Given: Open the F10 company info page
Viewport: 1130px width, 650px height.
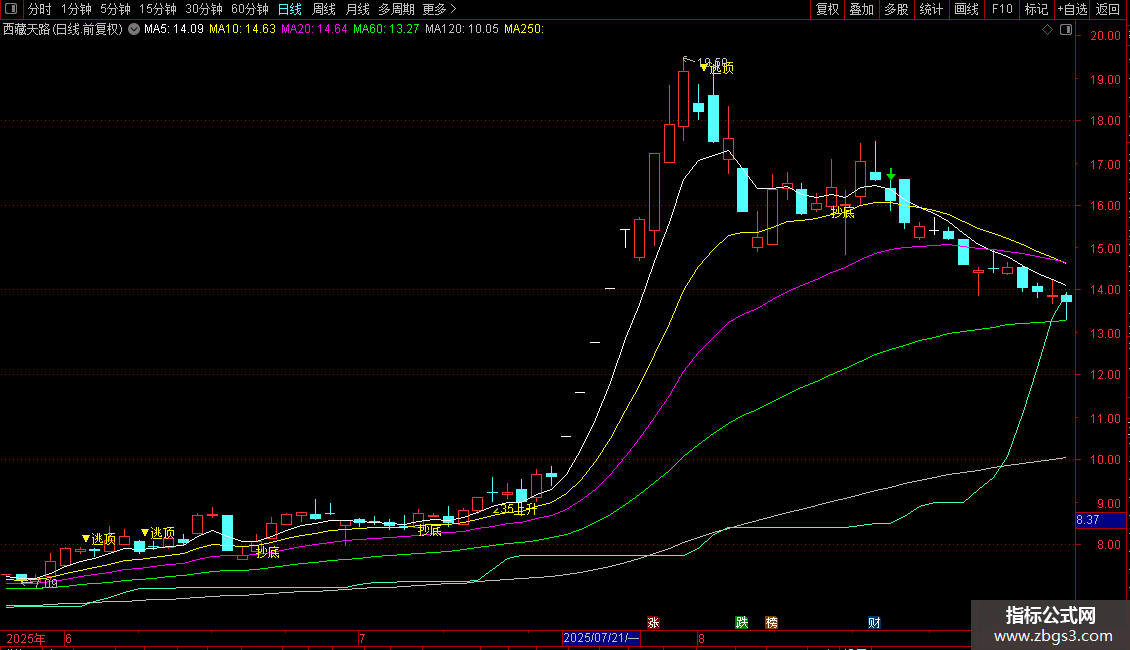Looking at the screenshot, I should [1001, 9].
